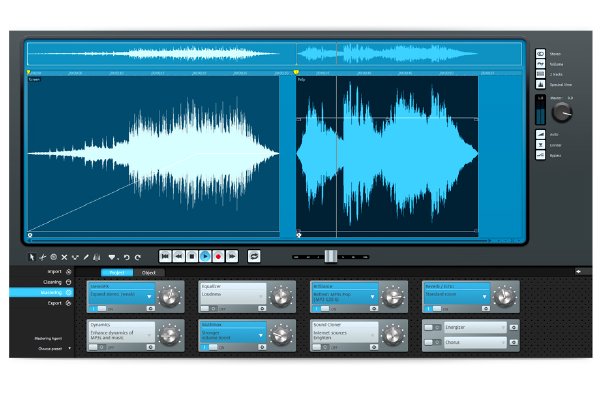600x395 pixels.
Task: Switch to the Object tab
Action: point(149,273)
